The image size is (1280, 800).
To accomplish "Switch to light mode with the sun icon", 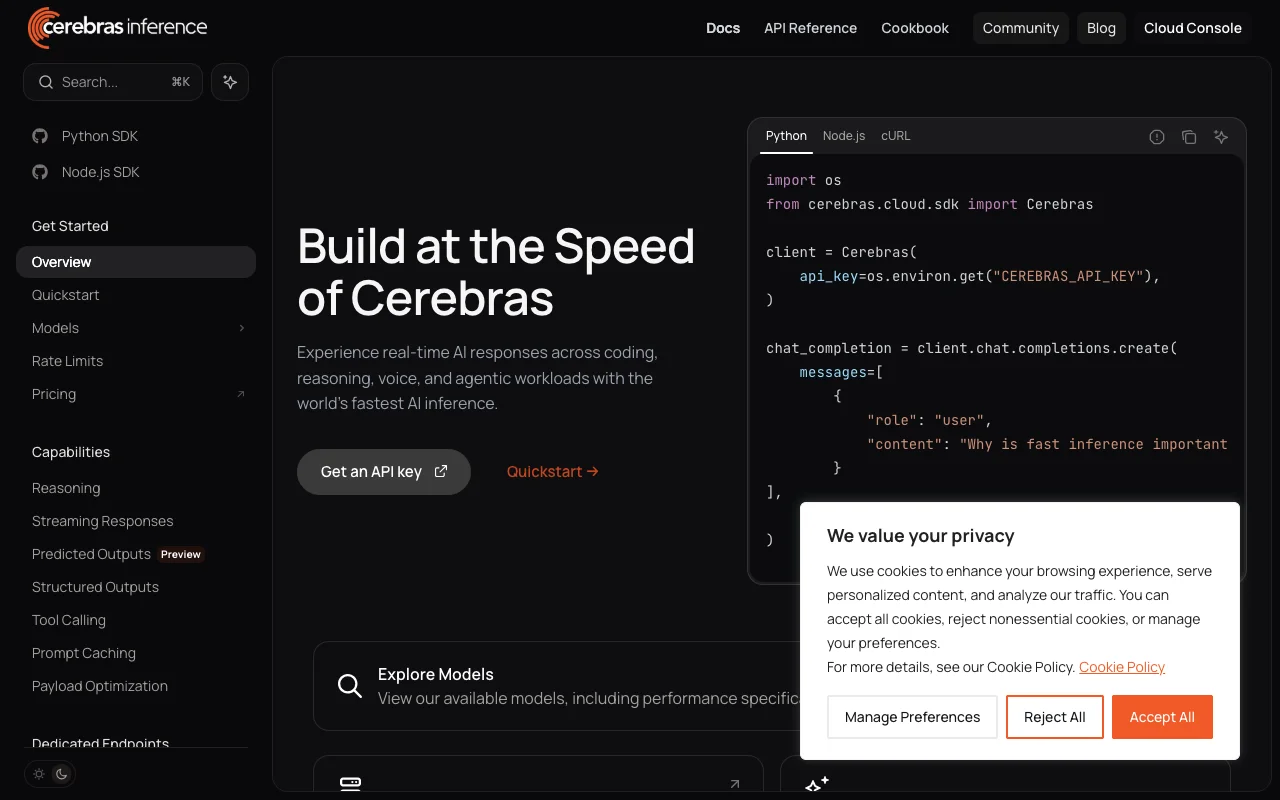I will click(39, 774).
